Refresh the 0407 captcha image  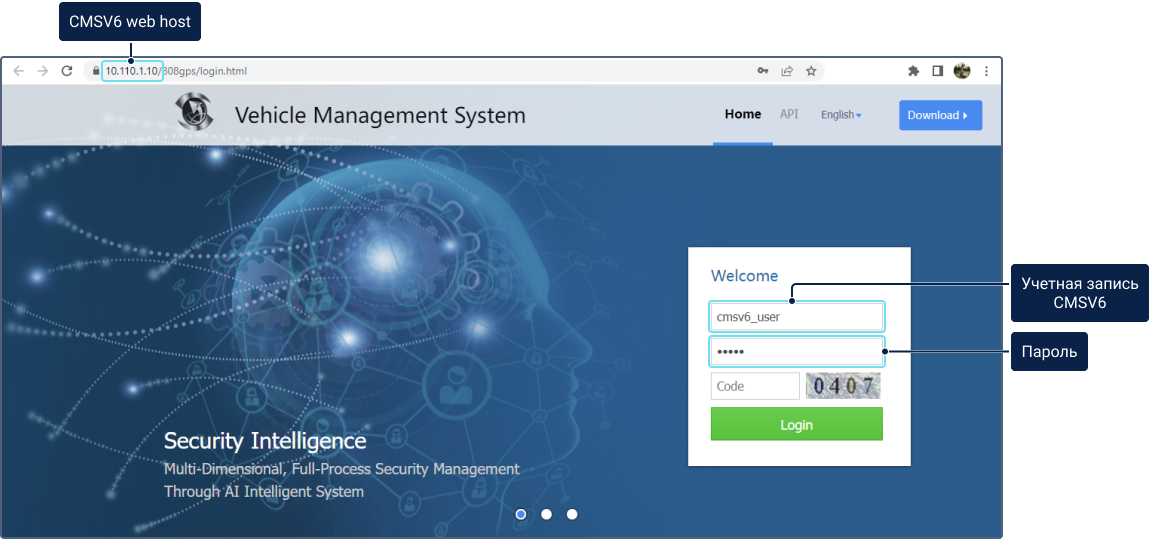[843, 386]
